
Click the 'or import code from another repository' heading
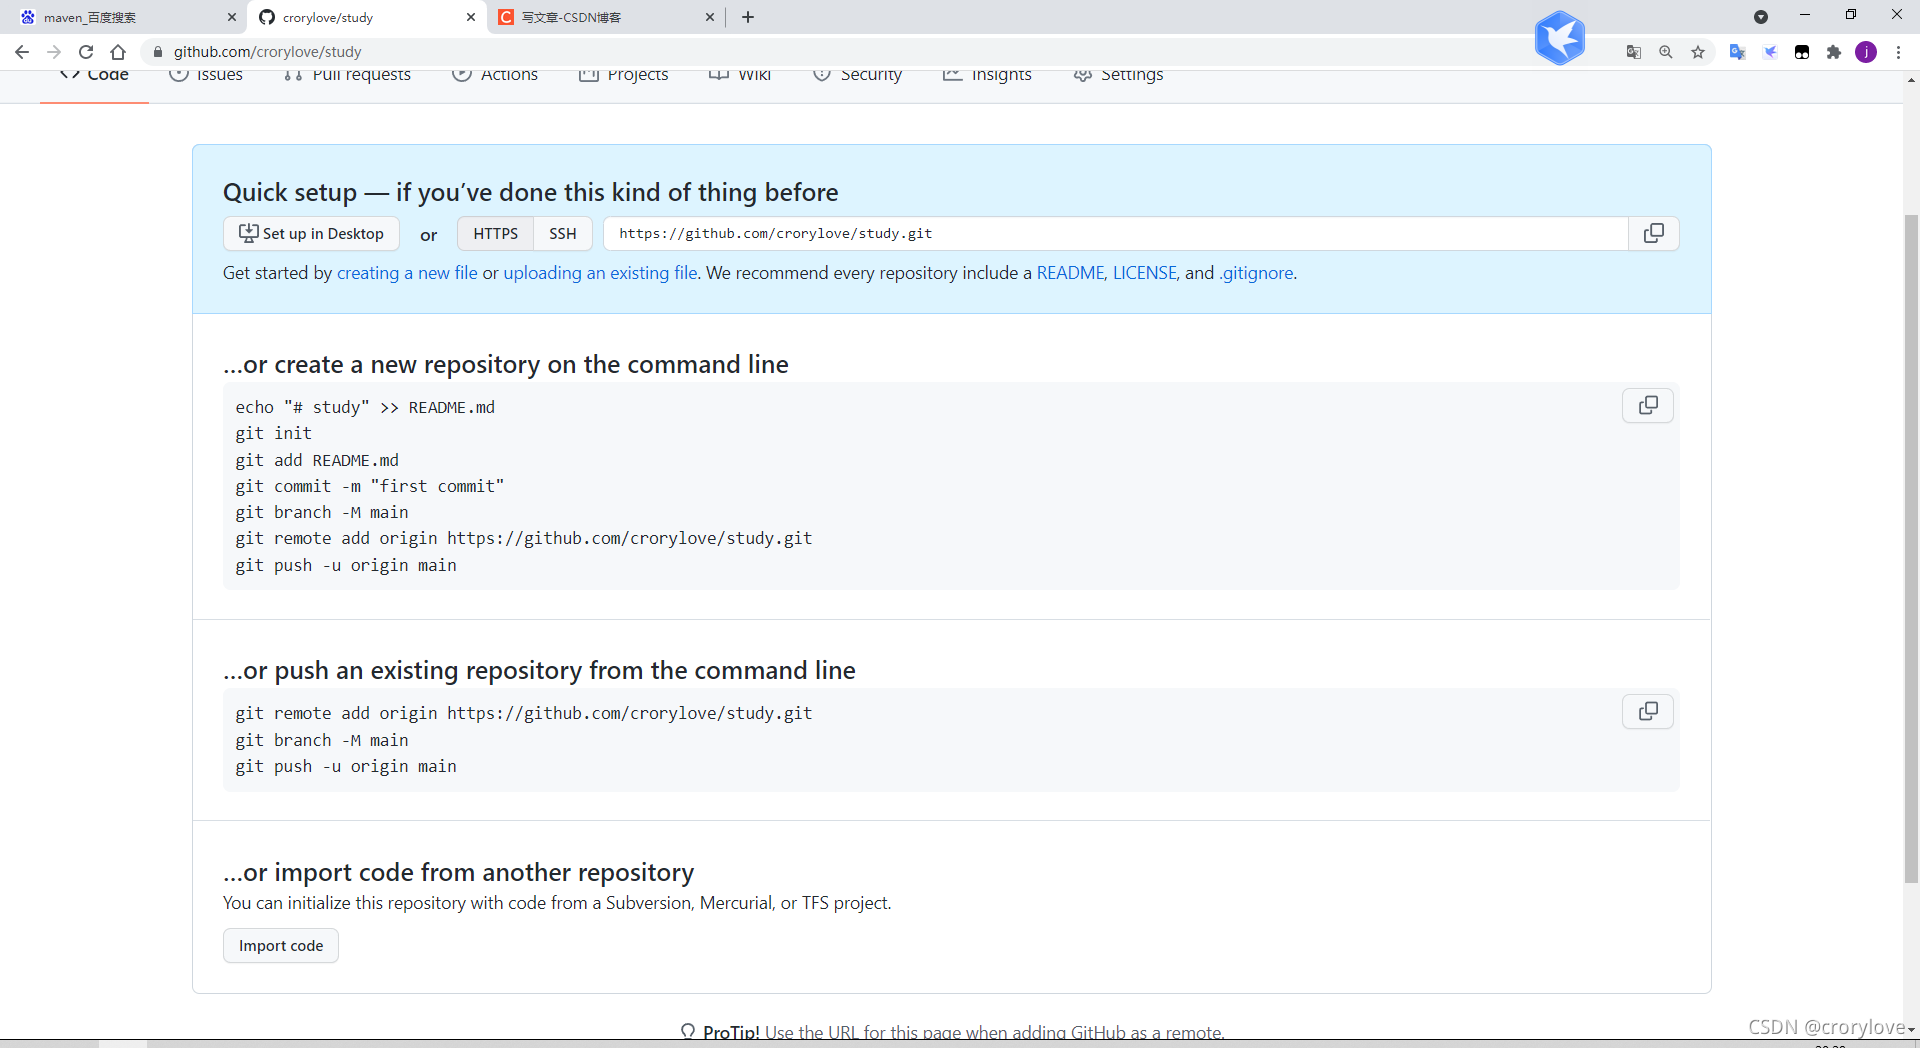click(458, 872)
